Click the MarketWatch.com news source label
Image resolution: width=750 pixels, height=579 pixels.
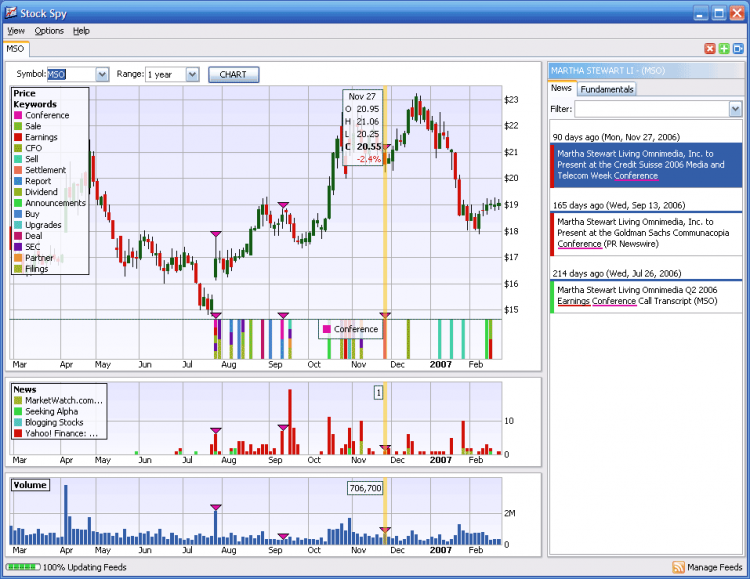64,401
